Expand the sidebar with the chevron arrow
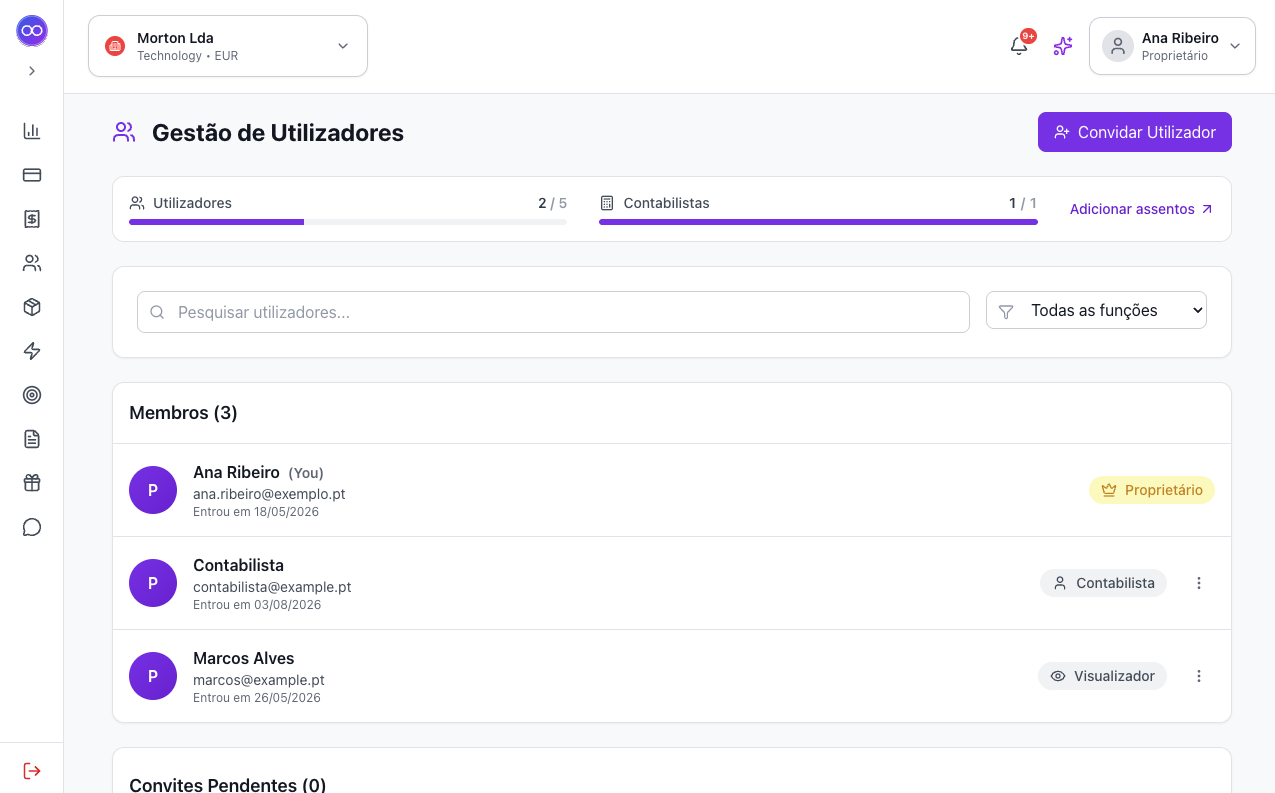 point(32,71)
